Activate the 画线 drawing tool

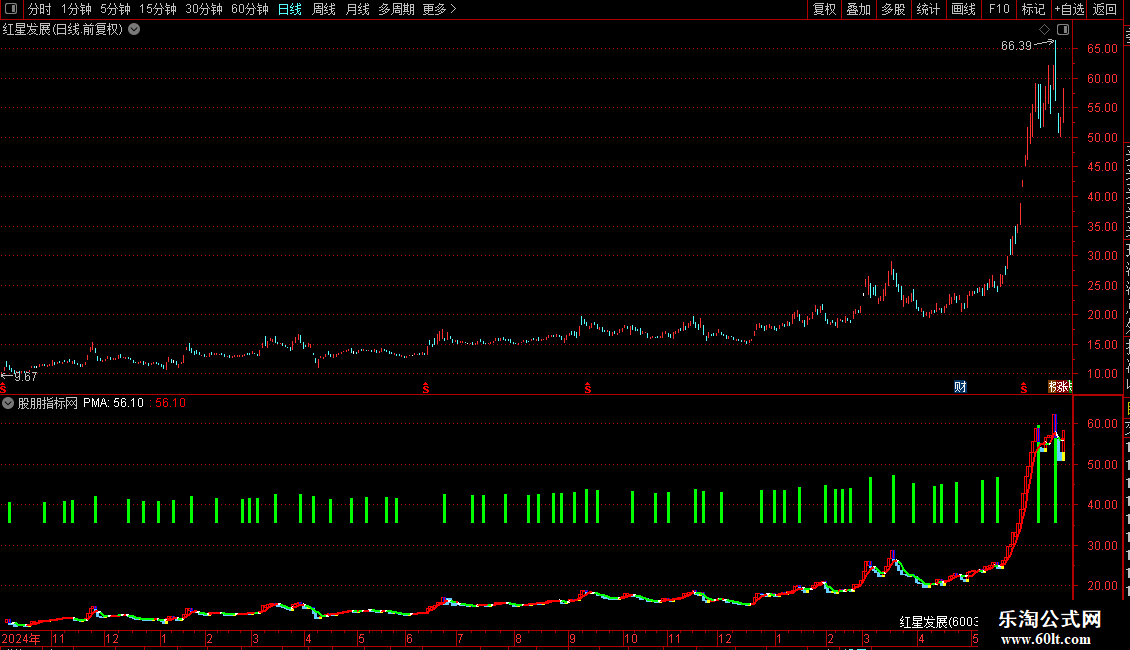[963, 9]
